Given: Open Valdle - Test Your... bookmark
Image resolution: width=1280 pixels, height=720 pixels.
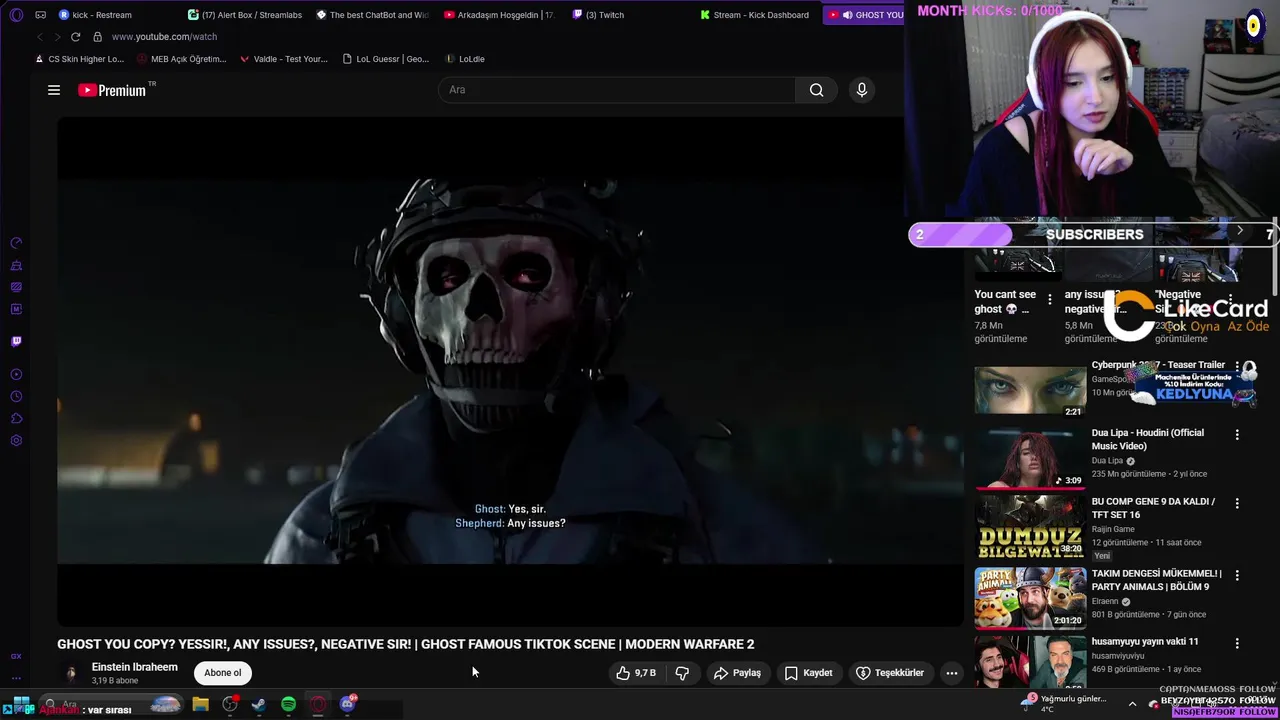Looking at the screenshot, I should tap(283, 59).
